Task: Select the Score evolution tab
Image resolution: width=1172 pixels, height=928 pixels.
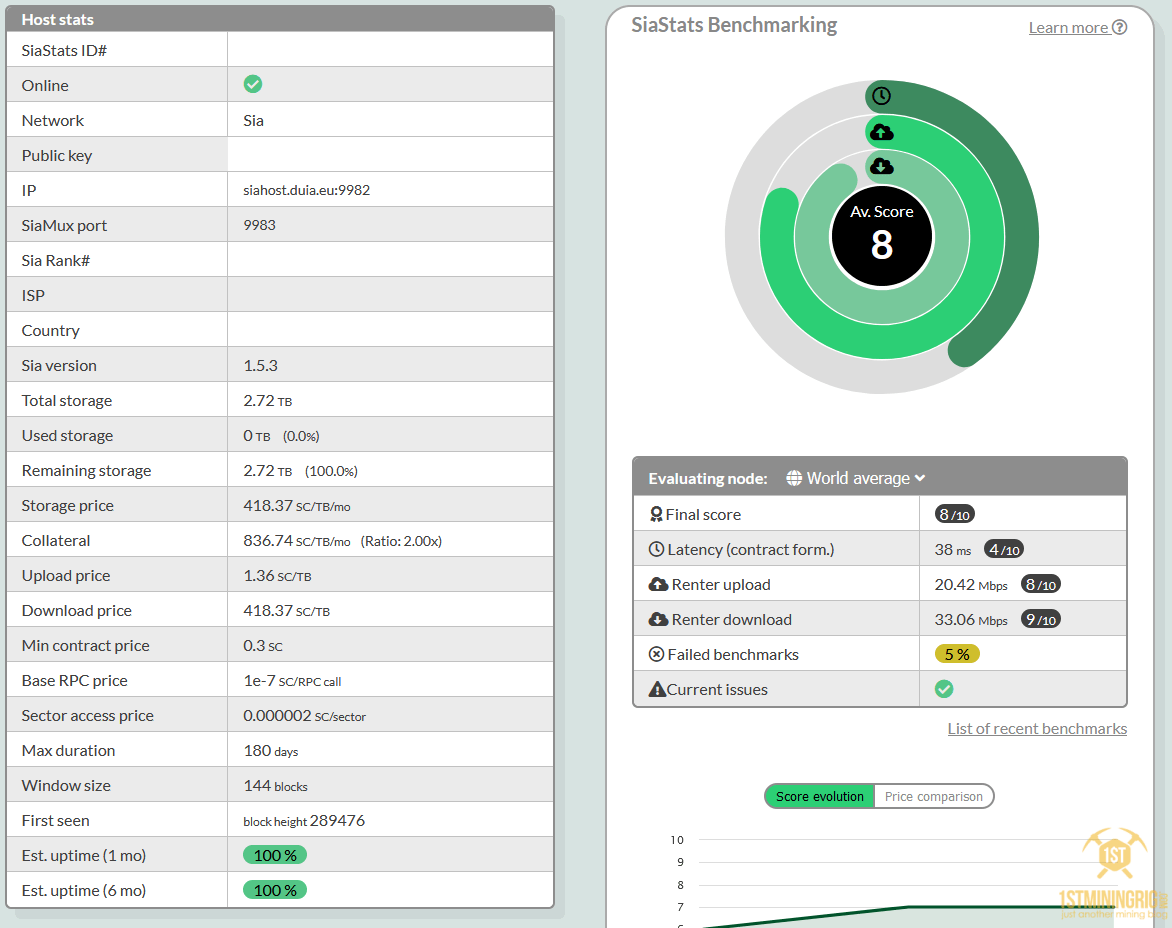Action: coord(819,796)
